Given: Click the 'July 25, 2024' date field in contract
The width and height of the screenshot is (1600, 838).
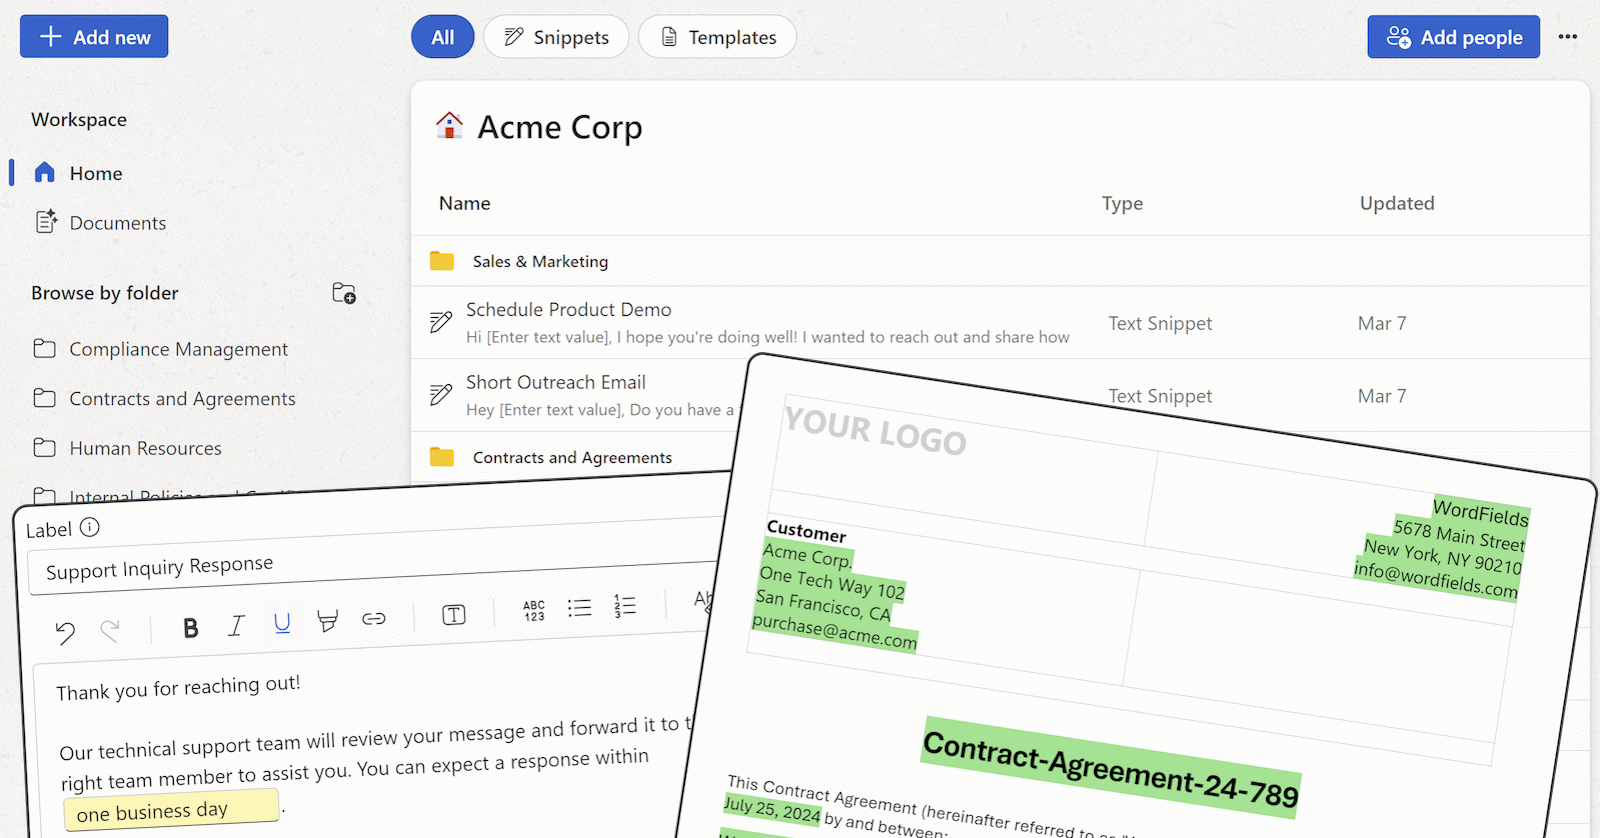Looking at the screenshot, I should [x=771, y=809].
